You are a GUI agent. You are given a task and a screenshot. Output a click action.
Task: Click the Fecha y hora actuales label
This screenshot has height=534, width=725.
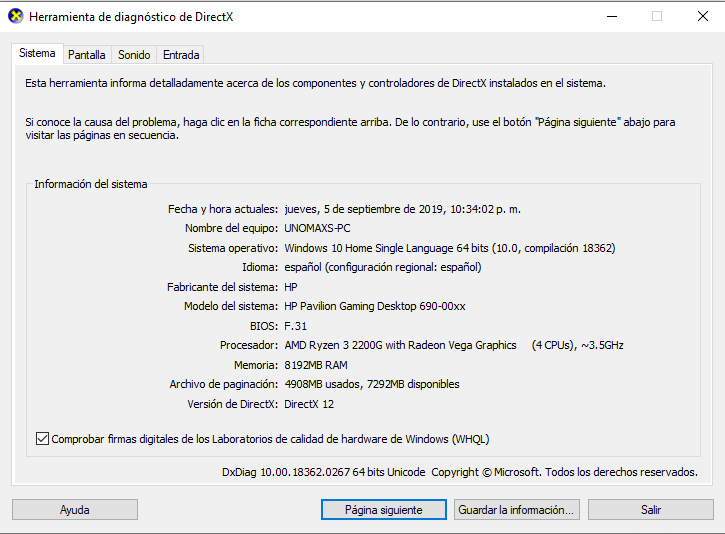(223, 209)
